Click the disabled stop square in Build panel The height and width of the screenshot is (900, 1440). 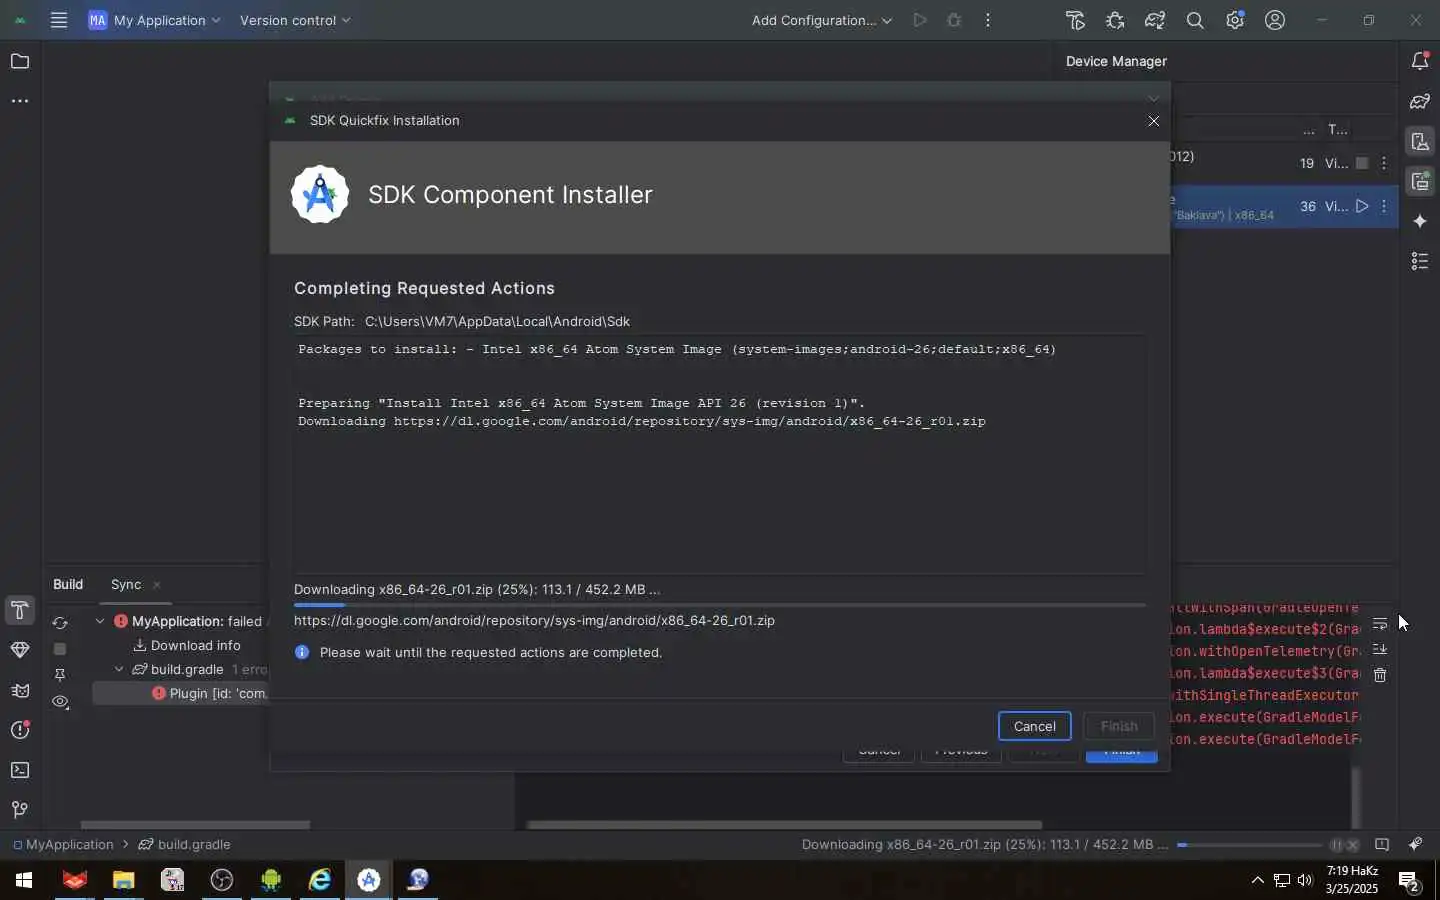(60, 648)
